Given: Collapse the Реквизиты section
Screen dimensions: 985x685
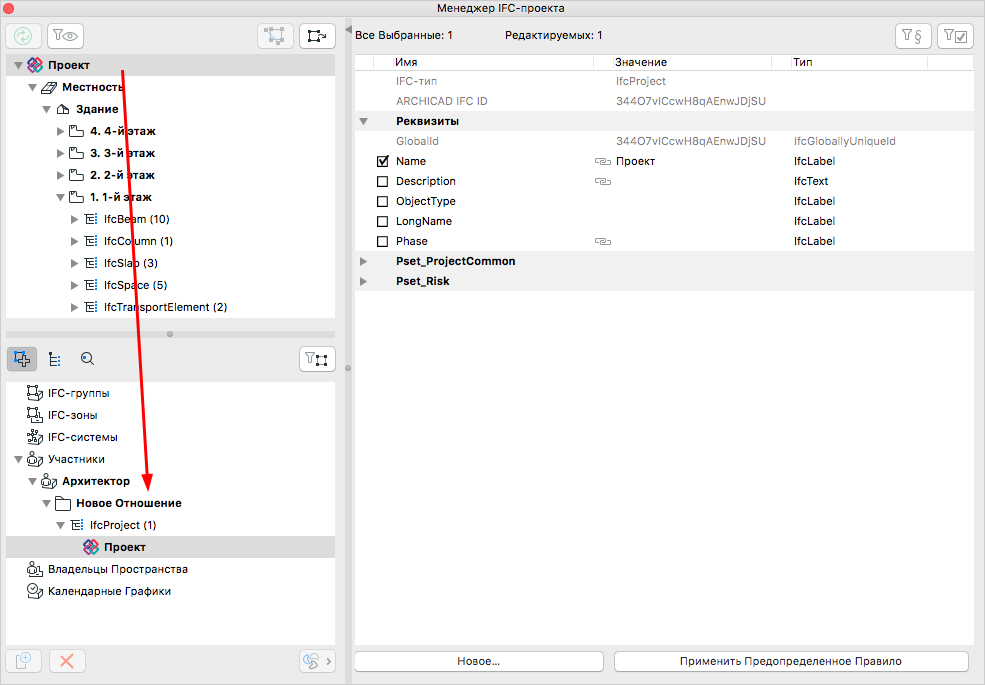Looking at the screenshot, I should pyautogui.click(x=364, y=121).
